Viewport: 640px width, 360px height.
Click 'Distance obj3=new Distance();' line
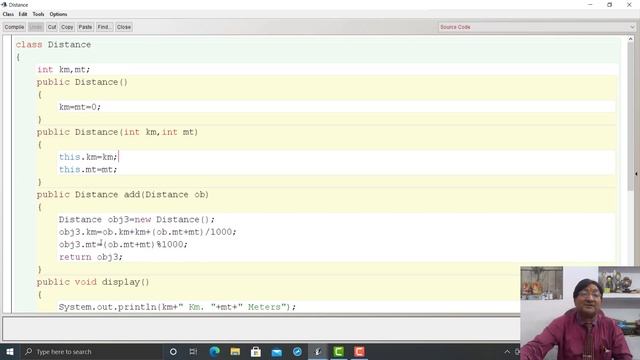coord(136,220)
